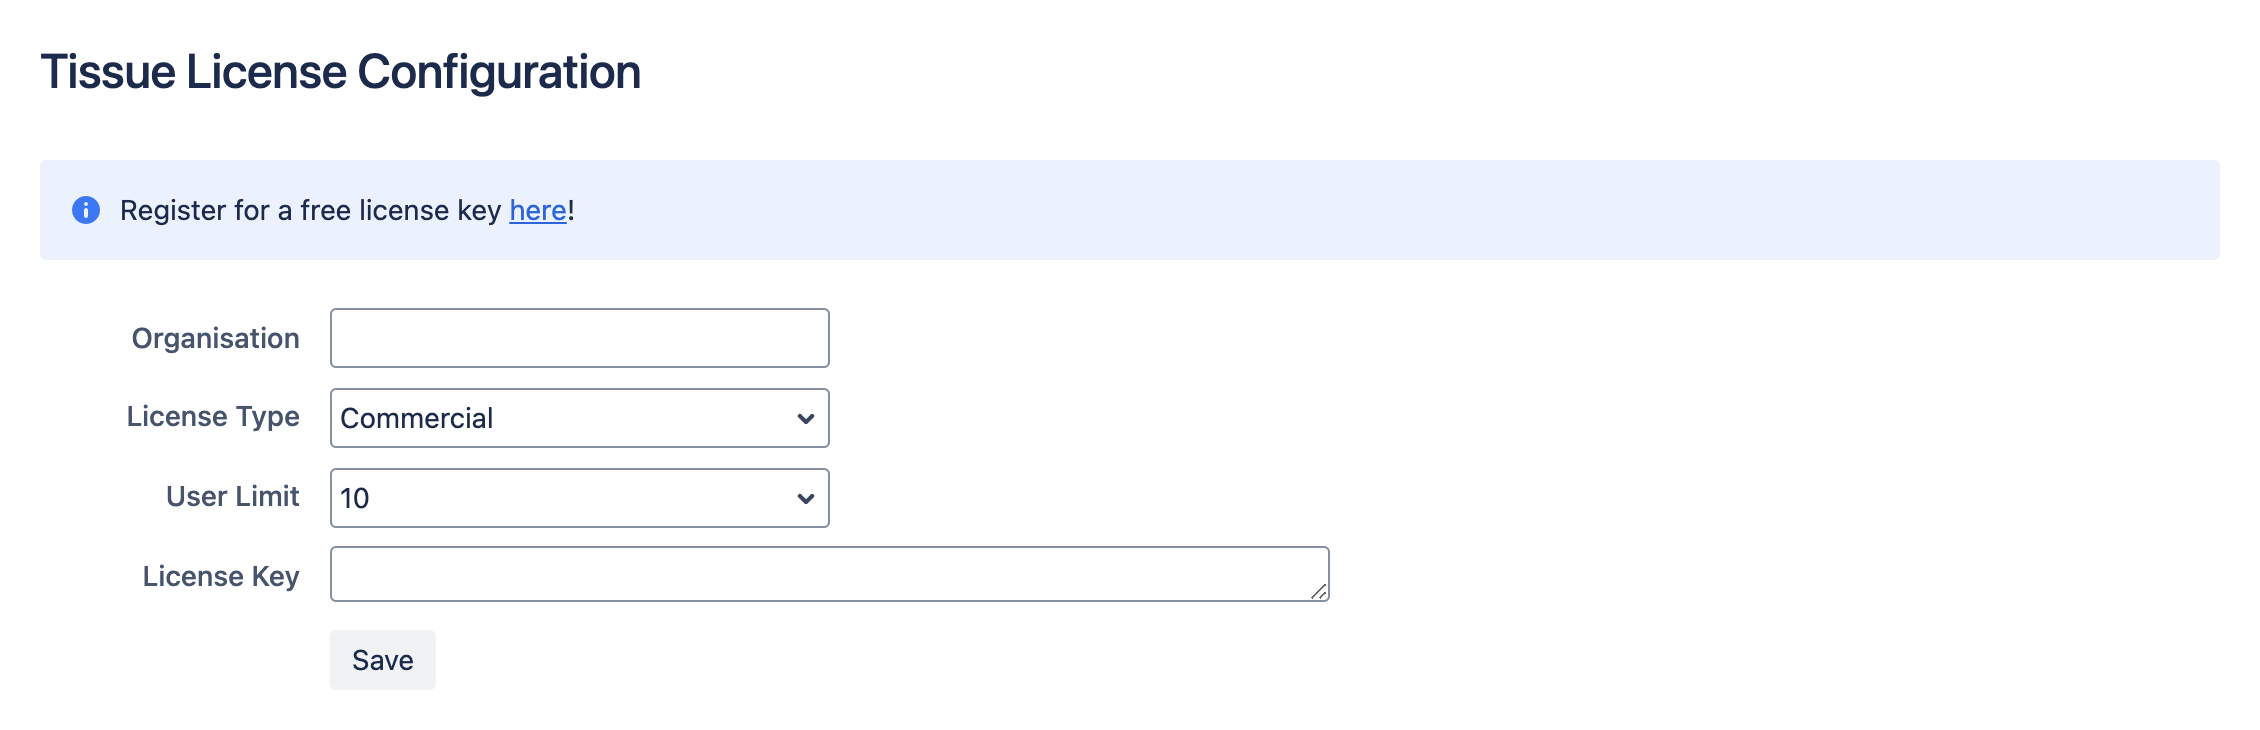The width and height of the screenshot is (2260, 730).
Task: Open the dropdown showing Commercial
Action: pyautogui.click(x=580, y=418)
